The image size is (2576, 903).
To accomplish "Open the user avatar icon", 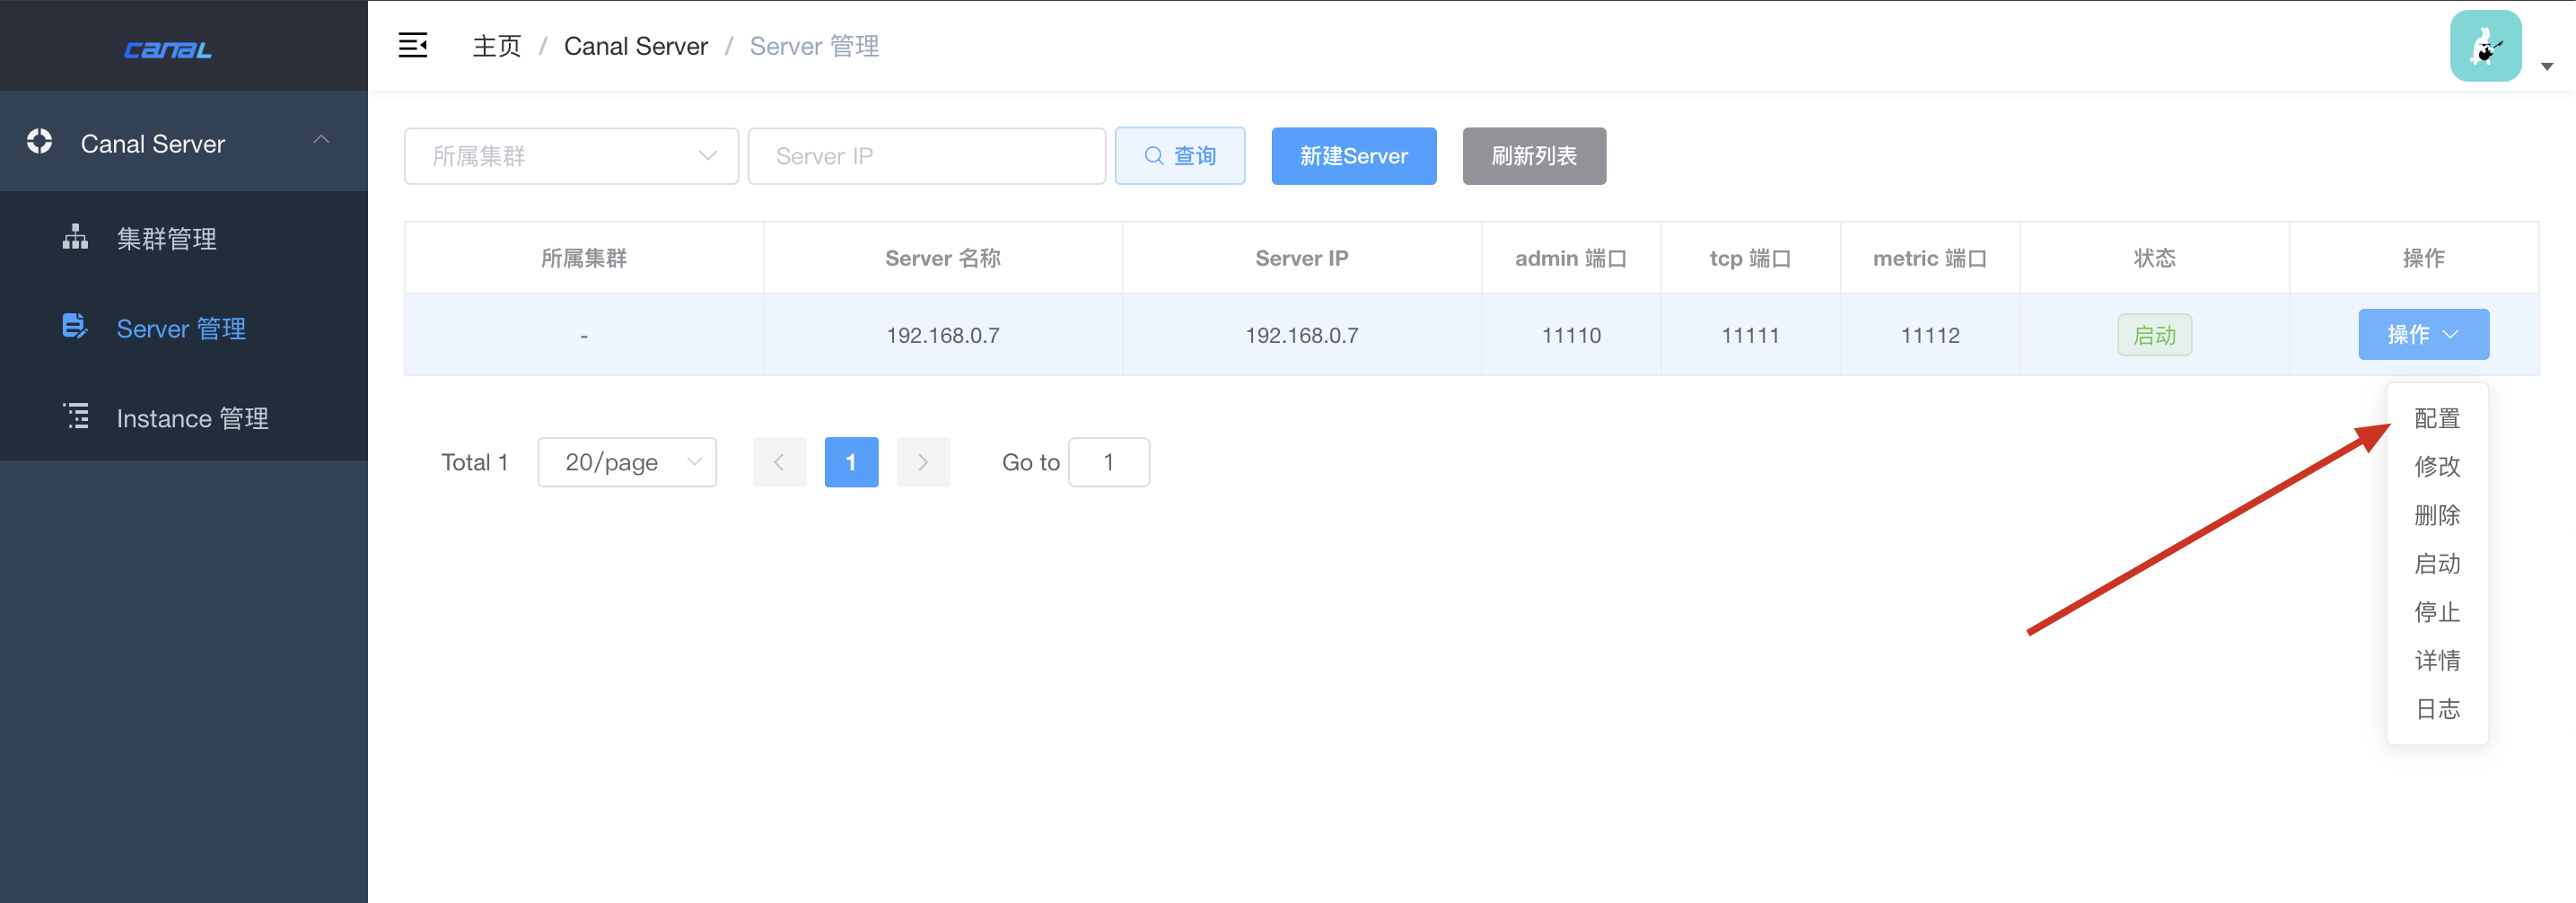I will click(x=2487, y=45).
